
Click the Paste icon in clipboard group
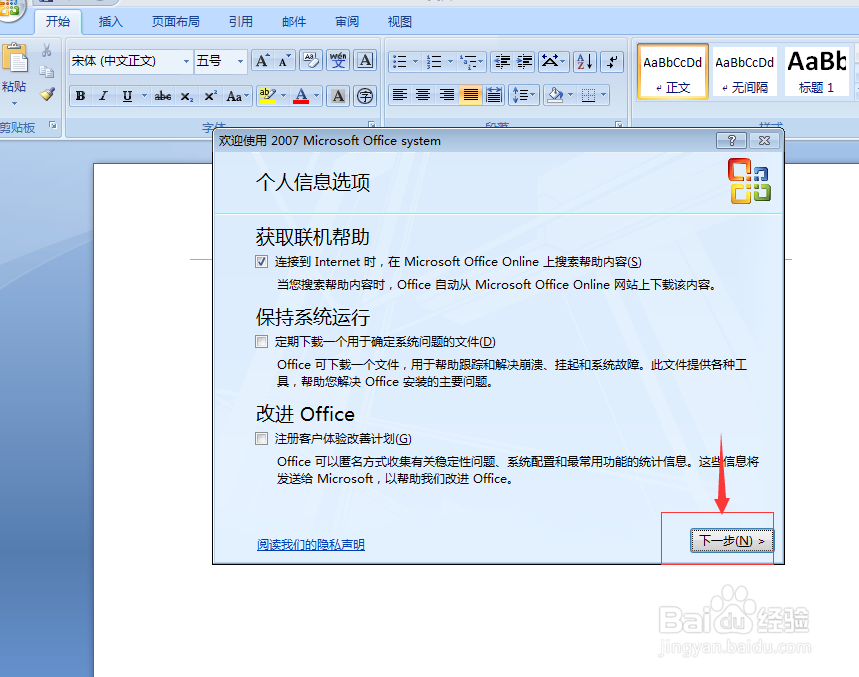(15, 58)
